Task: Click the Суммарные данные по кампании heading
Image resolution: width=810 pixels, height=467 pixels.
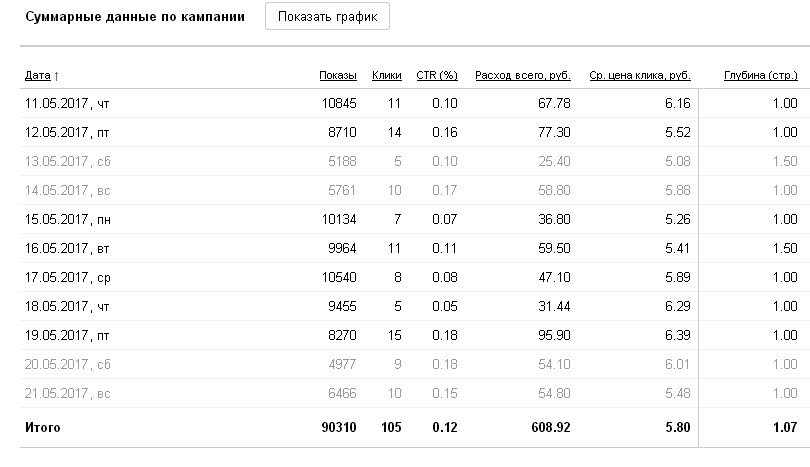Action: click(135, 17)
